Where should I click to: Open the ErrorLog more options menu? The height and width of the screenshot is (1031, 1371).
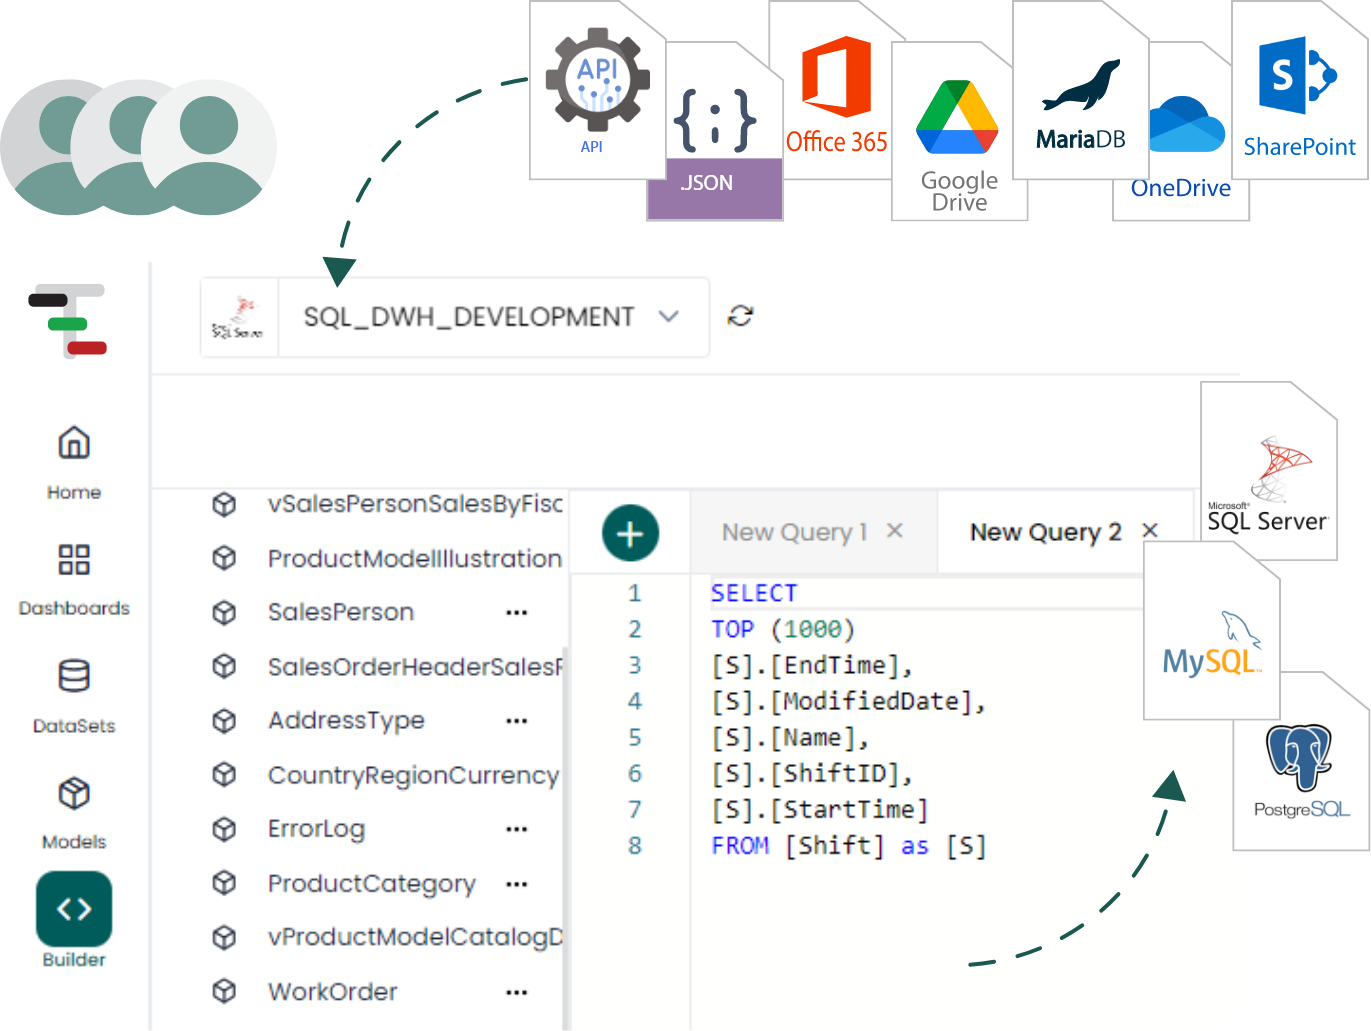[x=516, y=829]
